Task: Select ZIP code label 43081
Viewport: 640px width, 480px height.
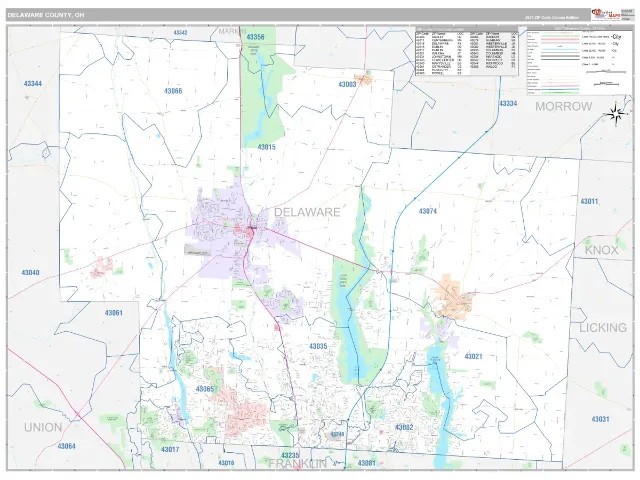Action: (367, 463)
